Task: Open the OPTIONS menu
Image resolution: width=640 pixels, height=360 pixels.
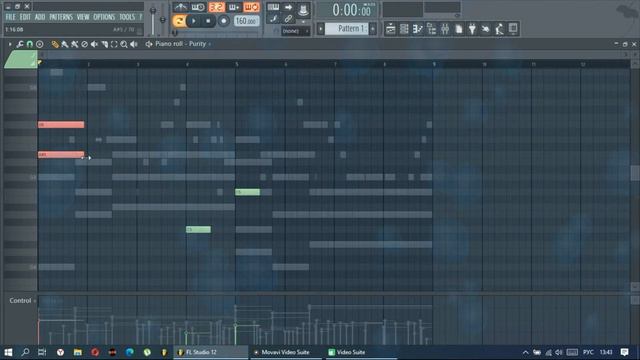Action: 104,17
